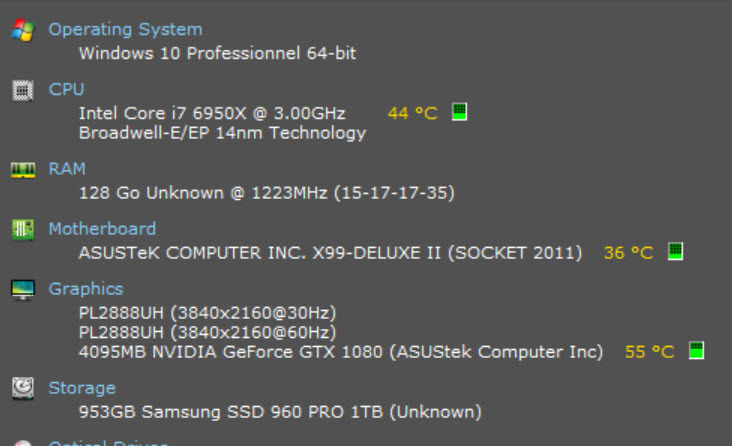Click the Storage hard drive icon
The height and width of the screenshot is (446, 732).
[22, 388]
